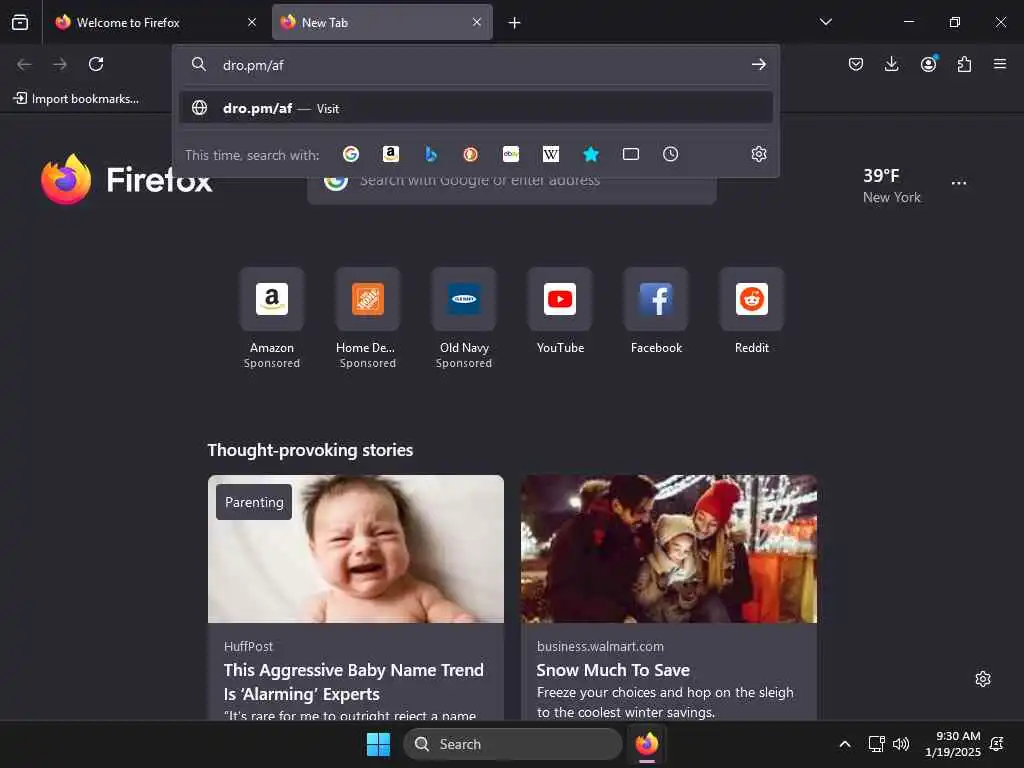The width and height of the screenshot is (1024, 768).
Task: Open the Downloads panel
Action: pyautogui.click(x=891, y=64)
